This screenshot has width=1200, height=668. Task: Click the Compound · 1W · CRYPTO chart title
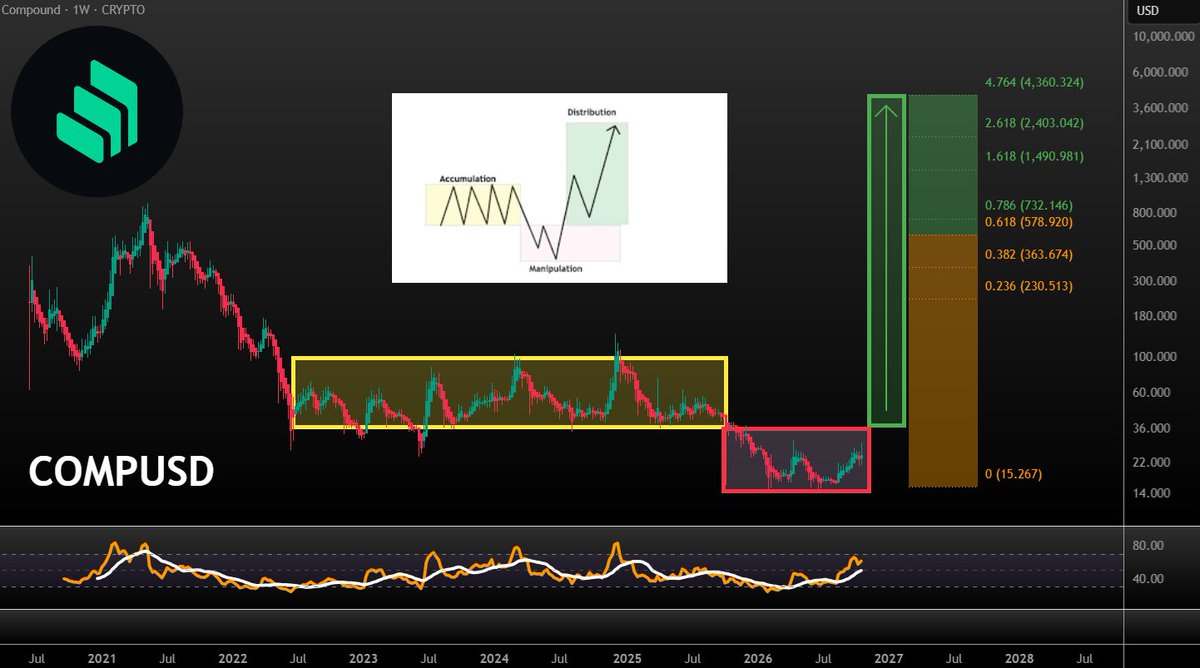74,9
